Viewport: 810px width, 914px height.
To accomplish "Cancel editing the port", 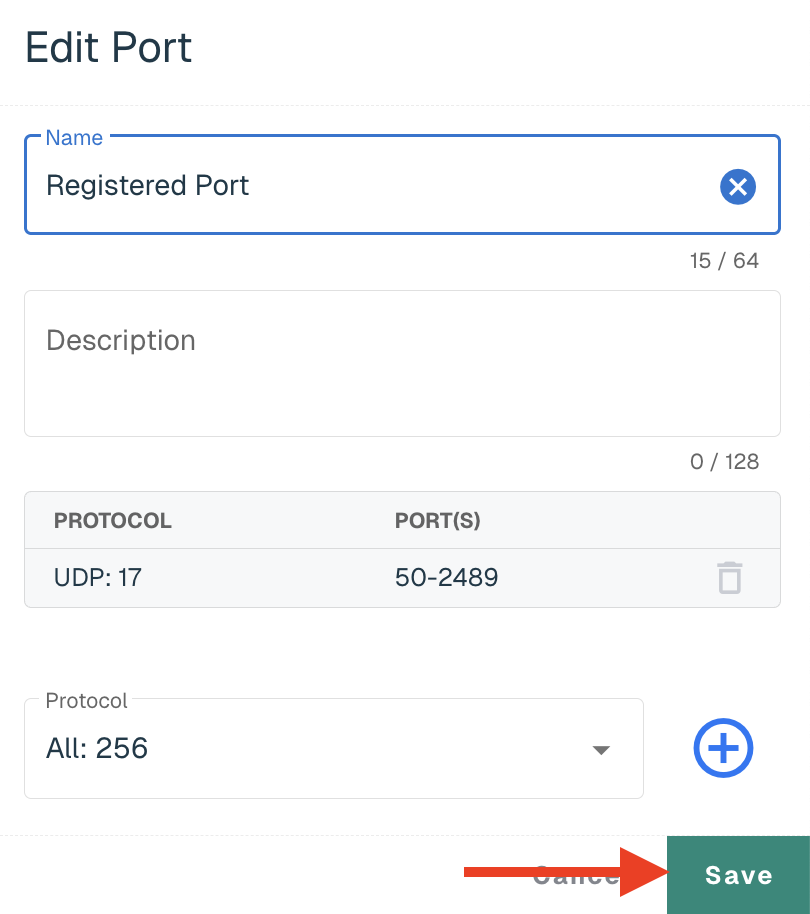I will [x=576, y=875].
